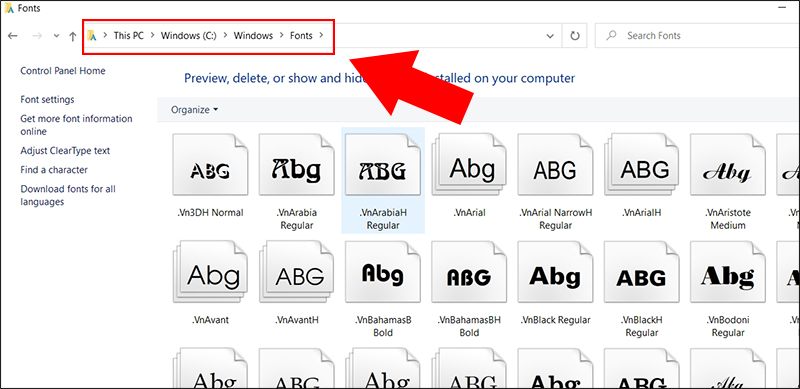
Task: Open the recent locations dropdown arrow
Action: pyautogui.click(x=57, y=36)
